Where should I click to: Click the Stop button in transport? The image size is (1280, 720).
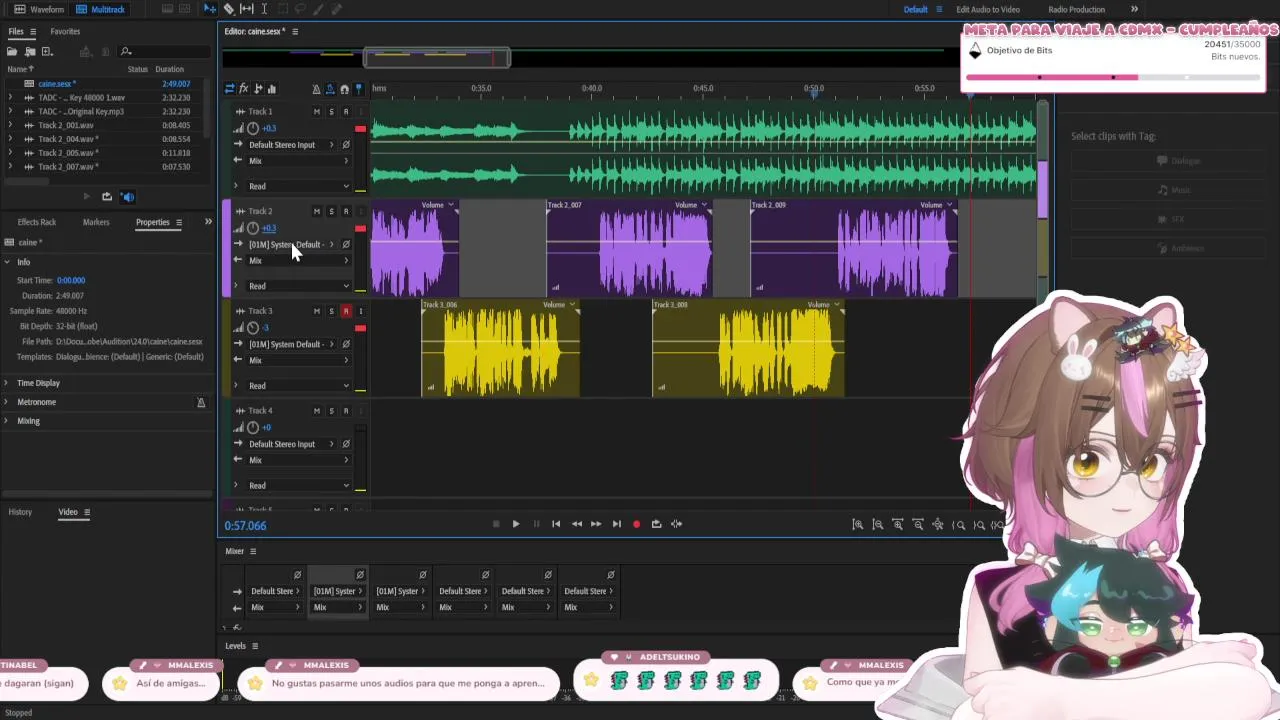pyautogui.click(x=496, y=524)
